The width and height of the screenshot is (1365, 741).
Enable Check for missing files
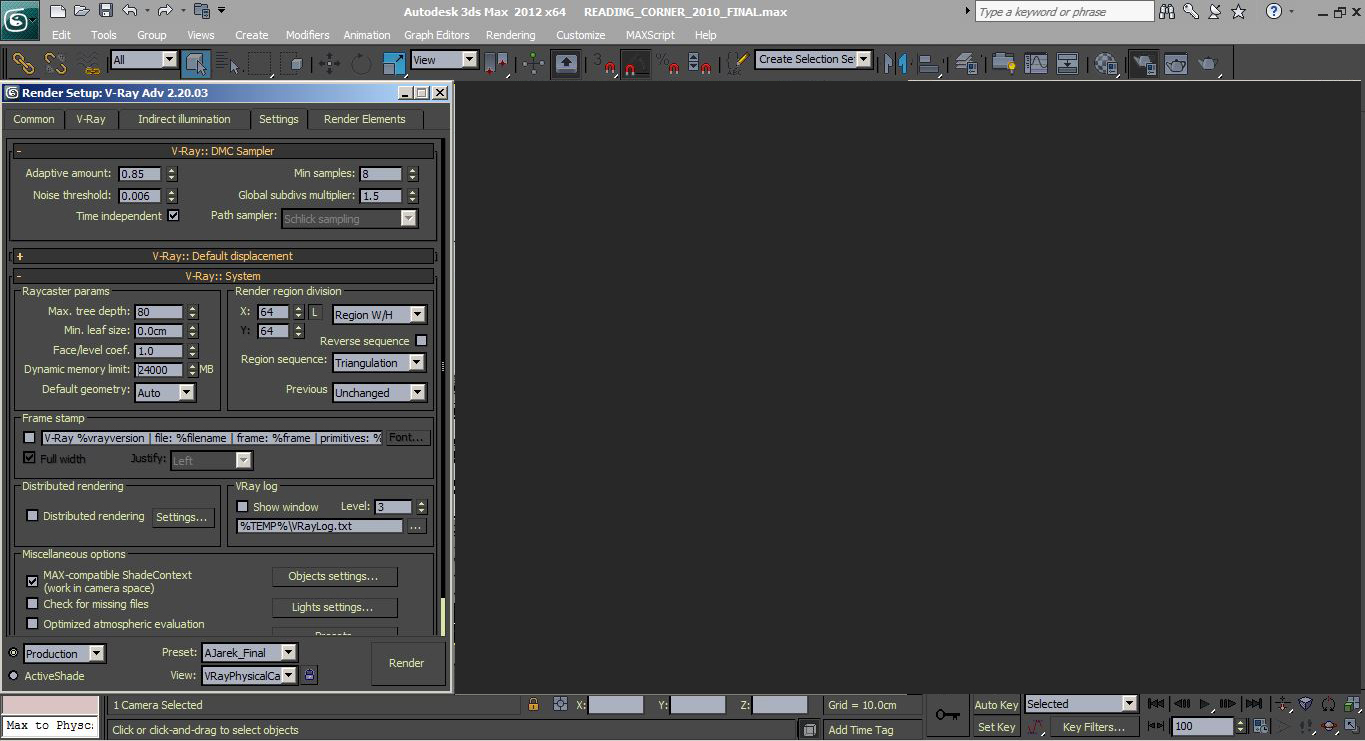point(32,604)
